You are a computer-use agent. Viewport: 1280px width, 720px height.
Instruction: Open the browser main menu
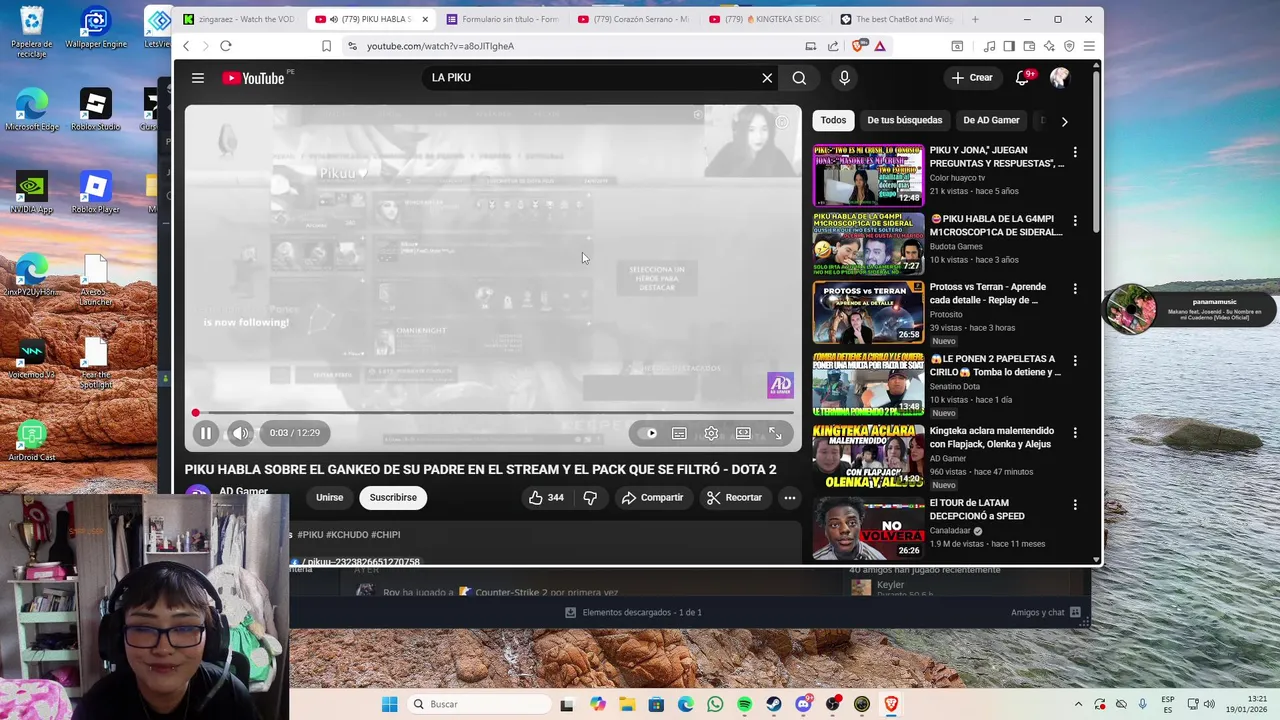(1089, 46)
